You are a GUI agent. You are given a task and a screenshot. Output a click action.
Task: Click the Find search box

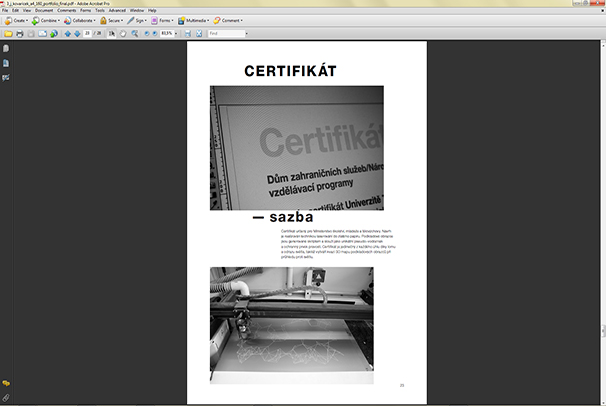226,33
